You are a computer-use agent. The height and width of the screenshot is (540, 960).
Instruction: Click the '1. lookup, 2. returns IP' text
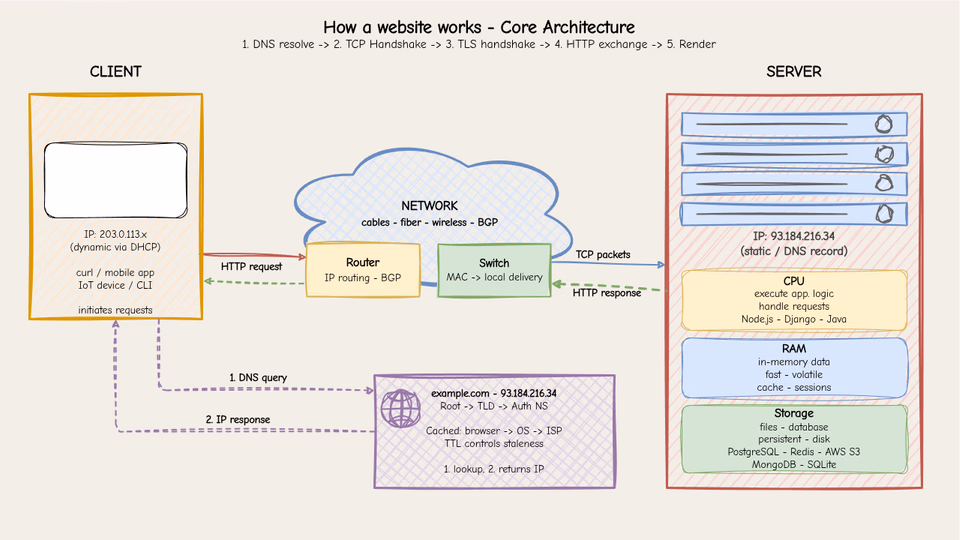pyautogui.click(x=494, y=469)
